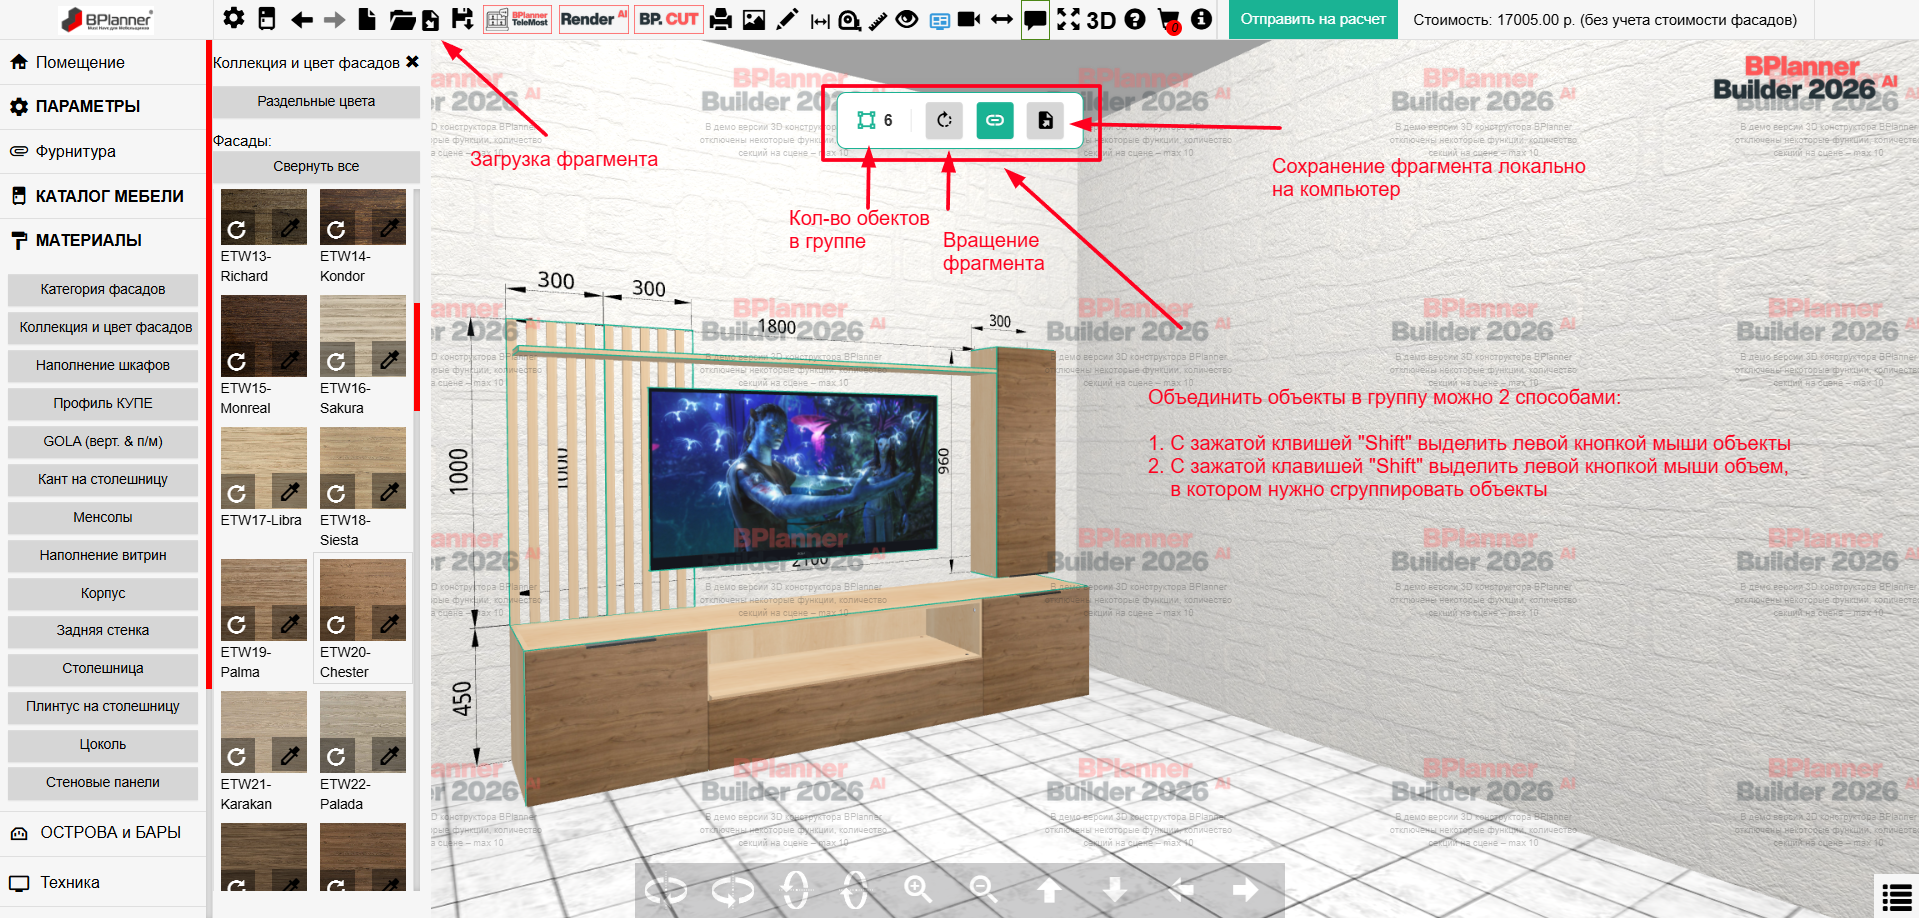
Task: Open BP.CUT cutting tool
Action: (x=668, y=19)
